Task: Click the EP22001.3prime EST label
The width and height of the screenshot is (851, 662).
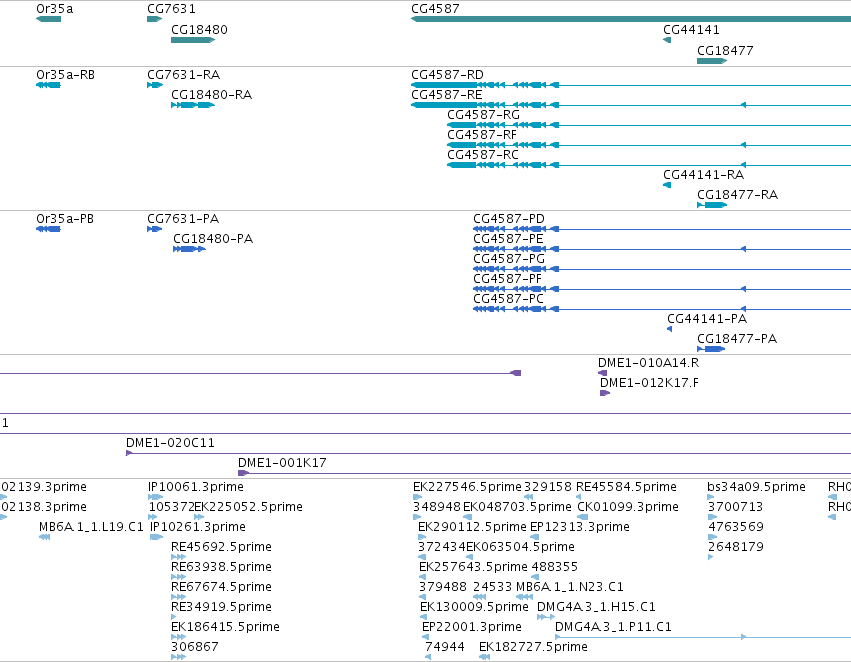Action: point(472,627)
